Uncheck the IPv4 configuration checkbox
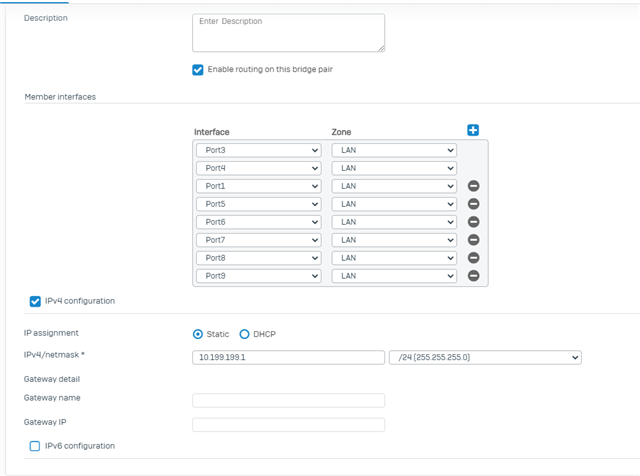The height and width of the screenshot is (476, 640). 35,301
